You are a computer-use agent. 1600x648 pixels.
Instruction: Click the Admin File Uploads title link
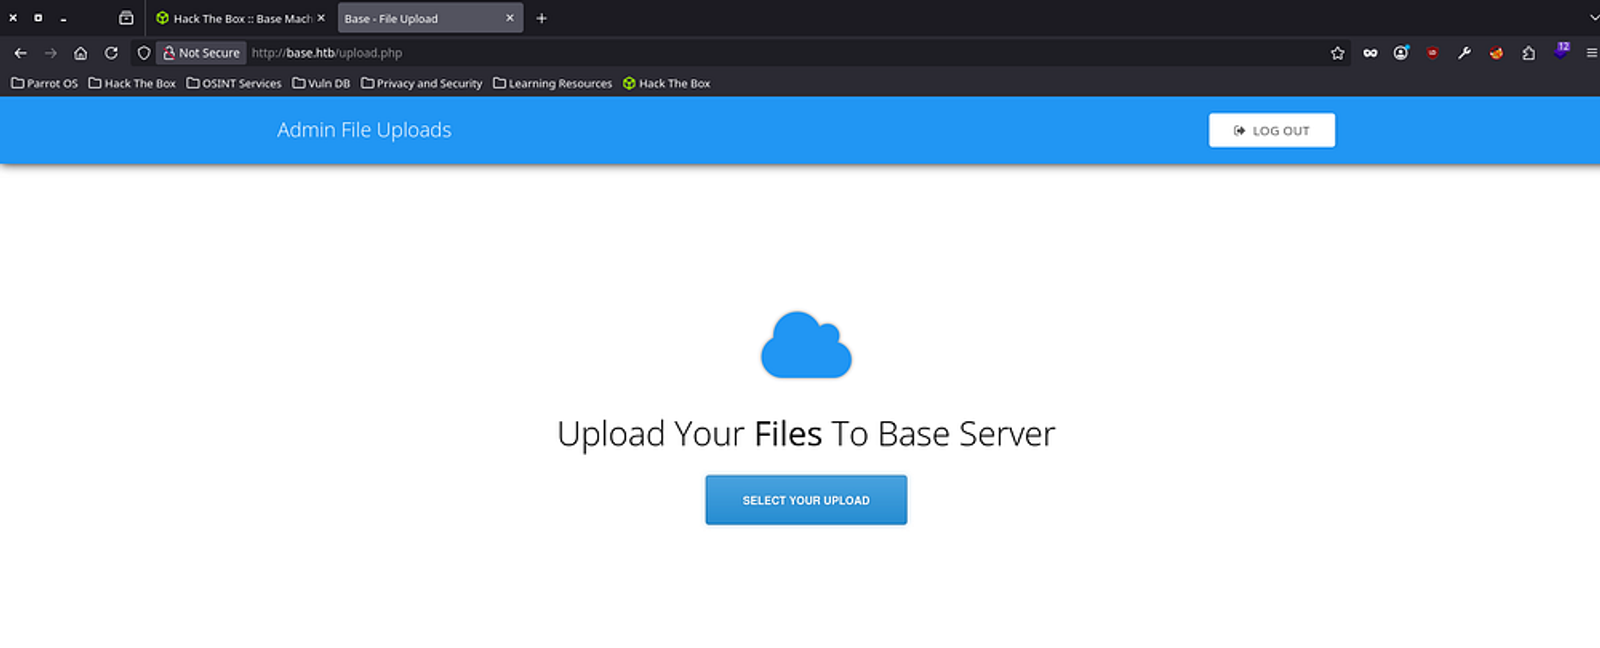364,130
